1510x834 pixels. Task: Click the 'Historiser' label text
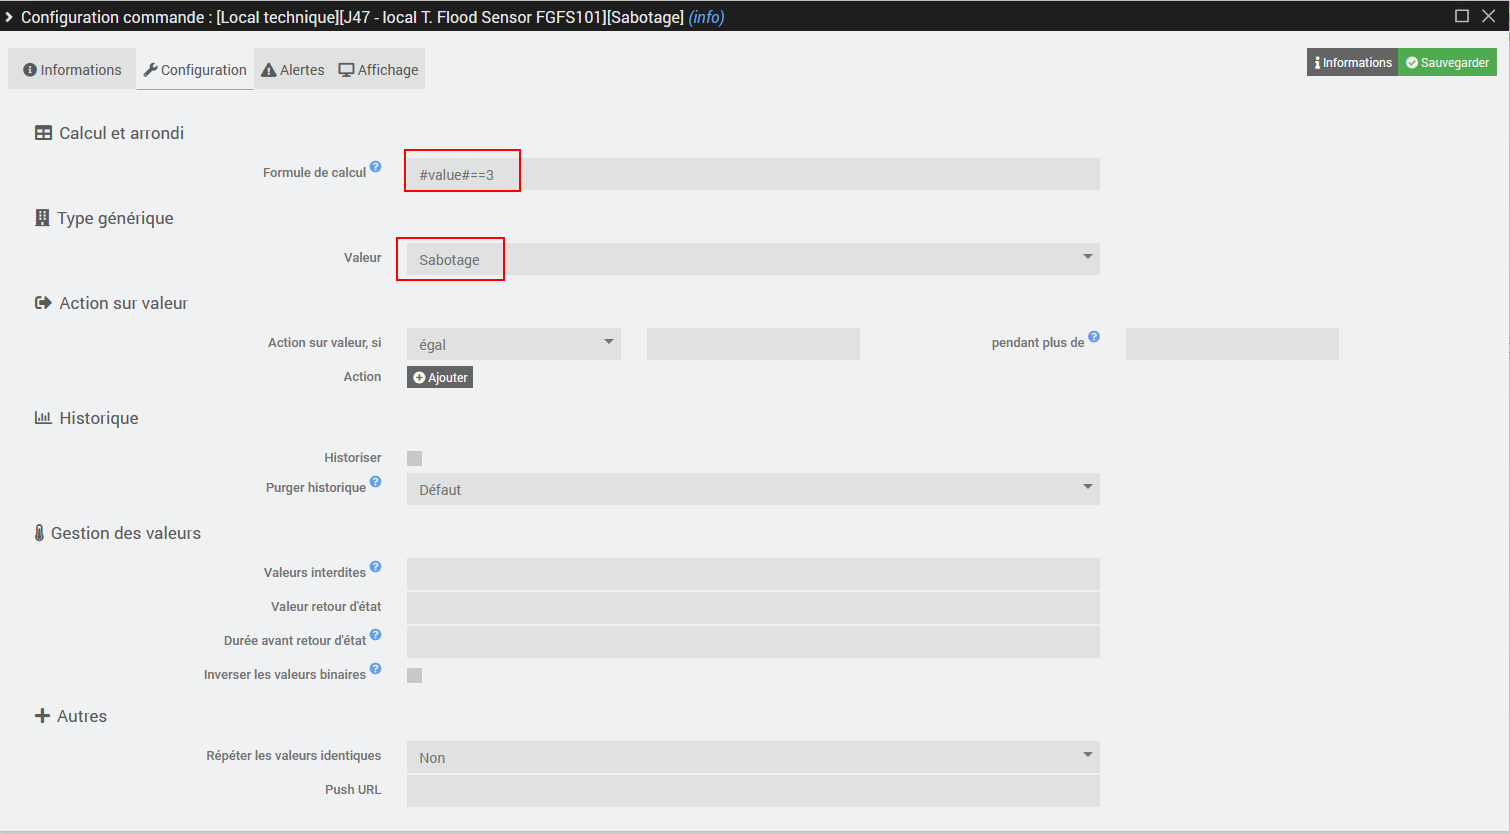click(353, 458)
